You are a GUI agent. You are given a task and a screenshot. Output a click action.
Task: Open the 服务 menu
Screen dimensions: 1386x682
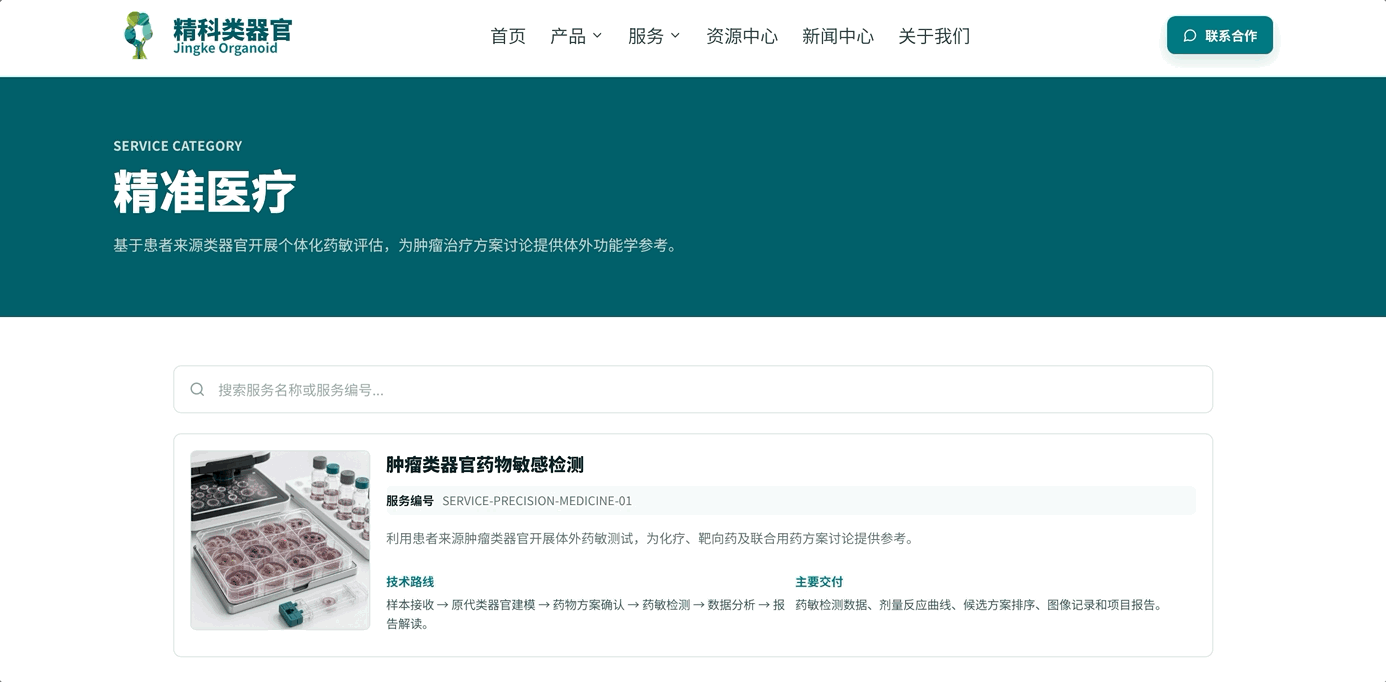(x=654, y=36)
